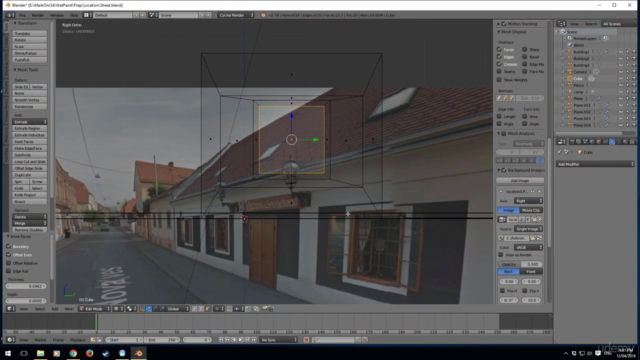
Task: Open the Cycles Render engine dropdown
Action: [236, 15]
